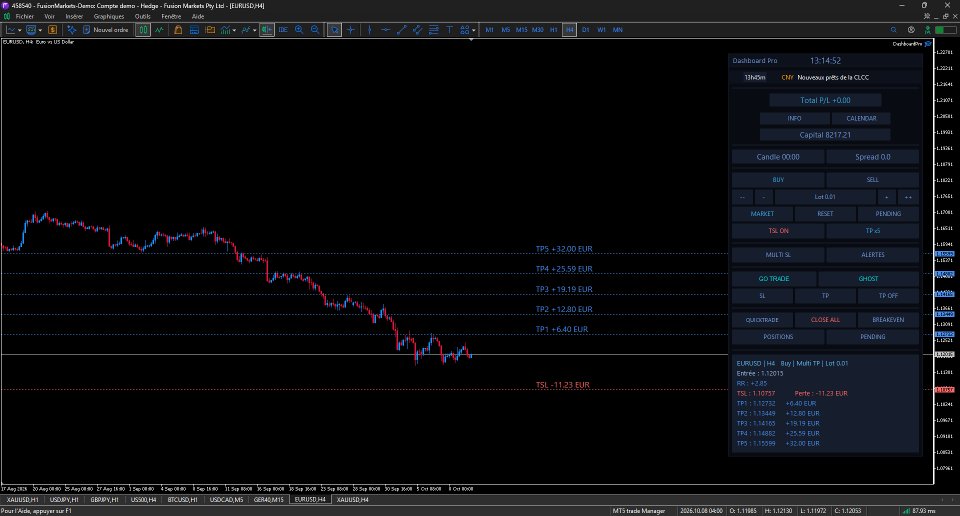Click the clock icon at top right

pyautogui.click(x=911, y=29)
